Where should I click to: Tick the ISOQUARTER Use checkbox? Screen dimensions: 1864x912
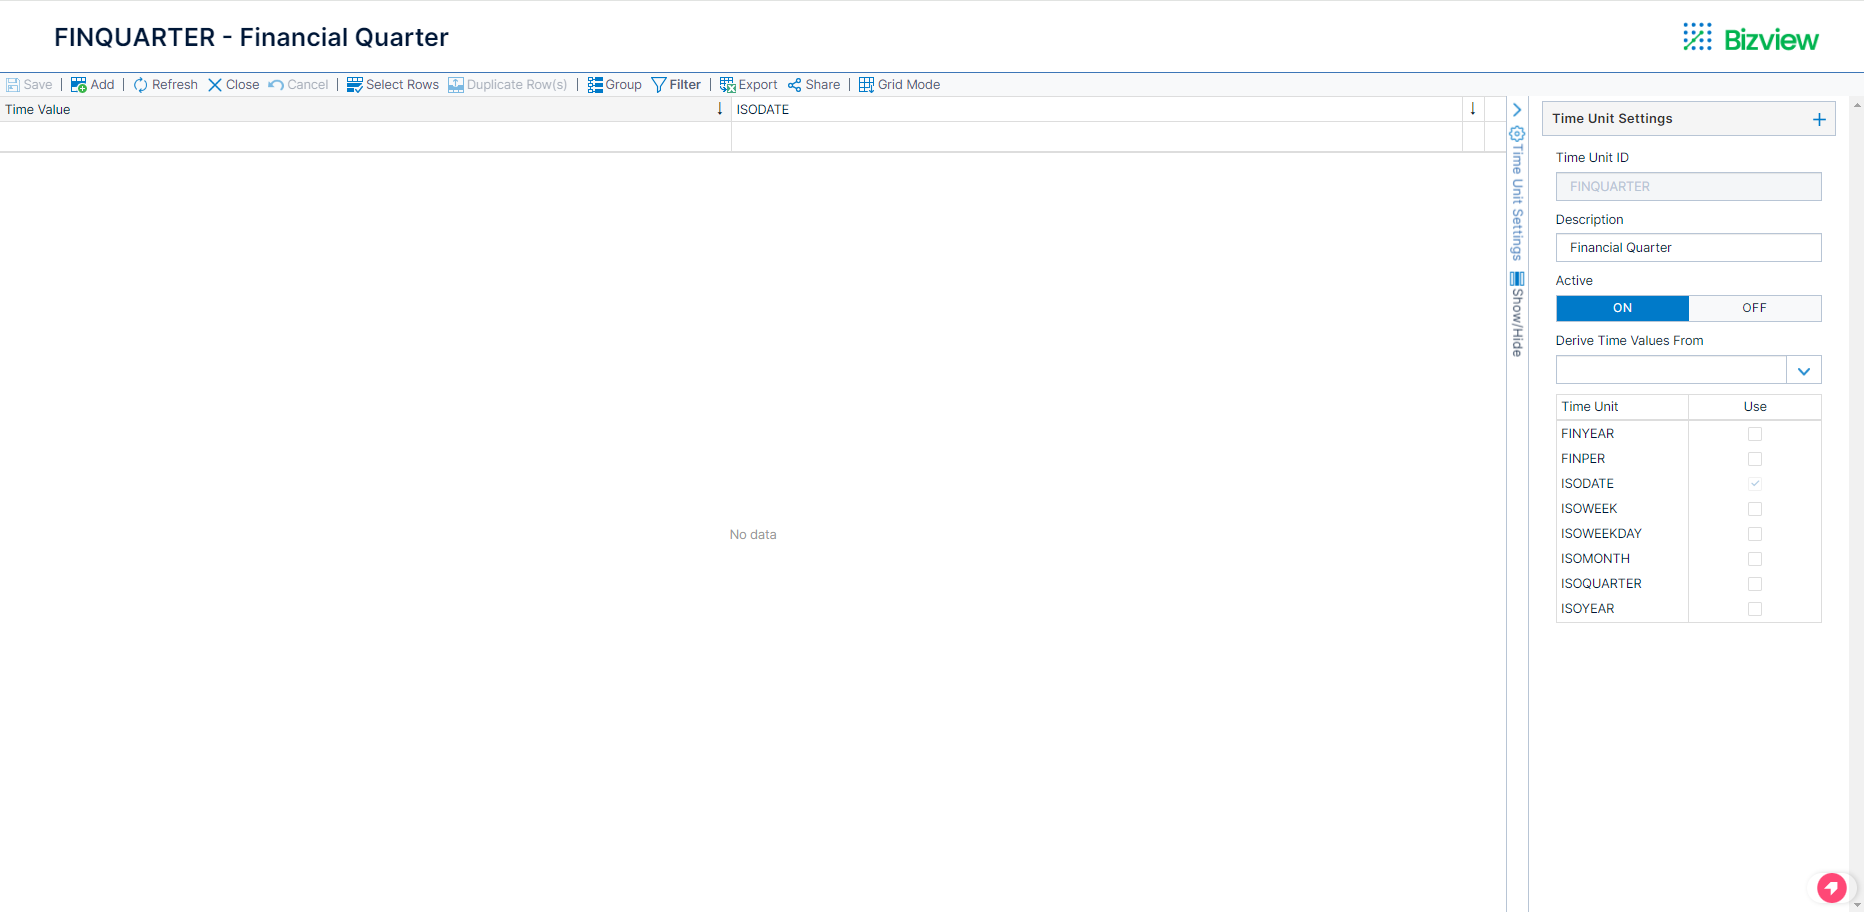[x=1755, y=584]
